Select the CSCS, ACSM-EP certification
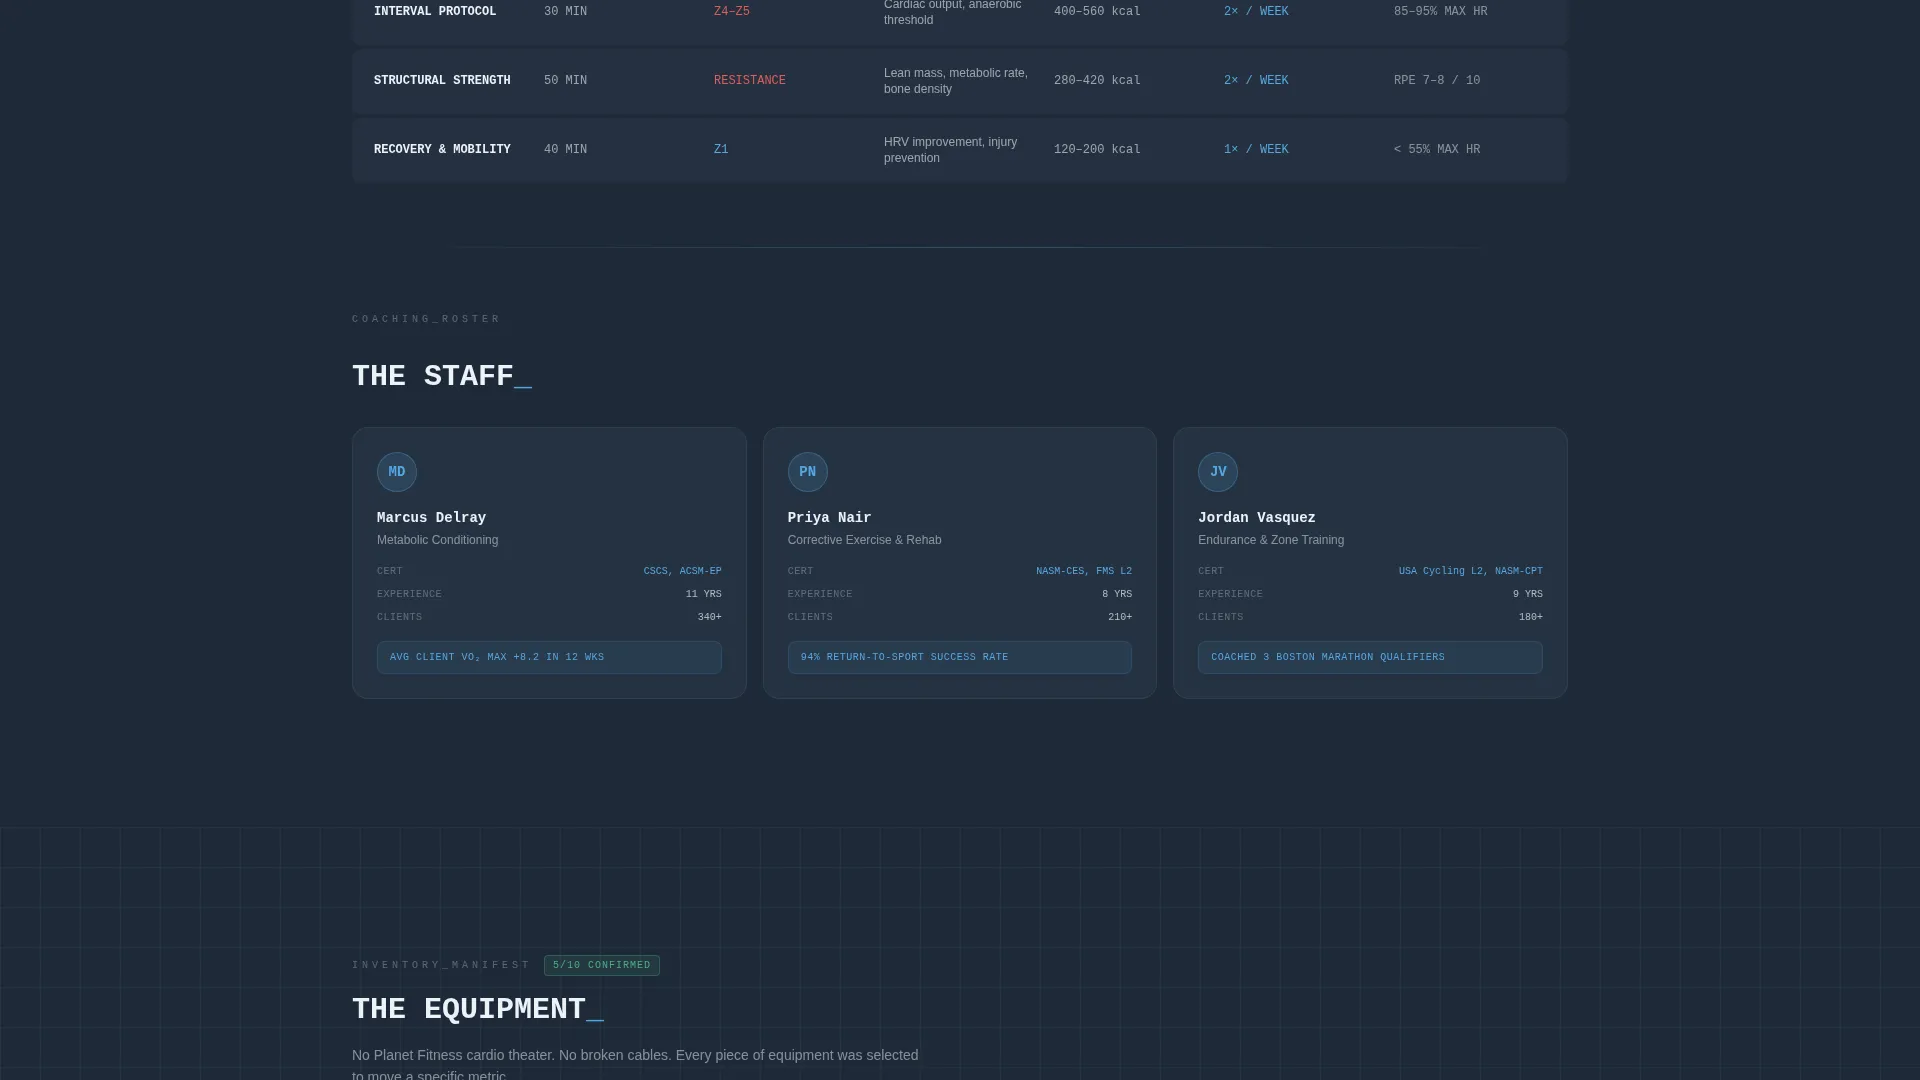Viewport: 1920px width, 1080px height. click(x=683, y=571)
